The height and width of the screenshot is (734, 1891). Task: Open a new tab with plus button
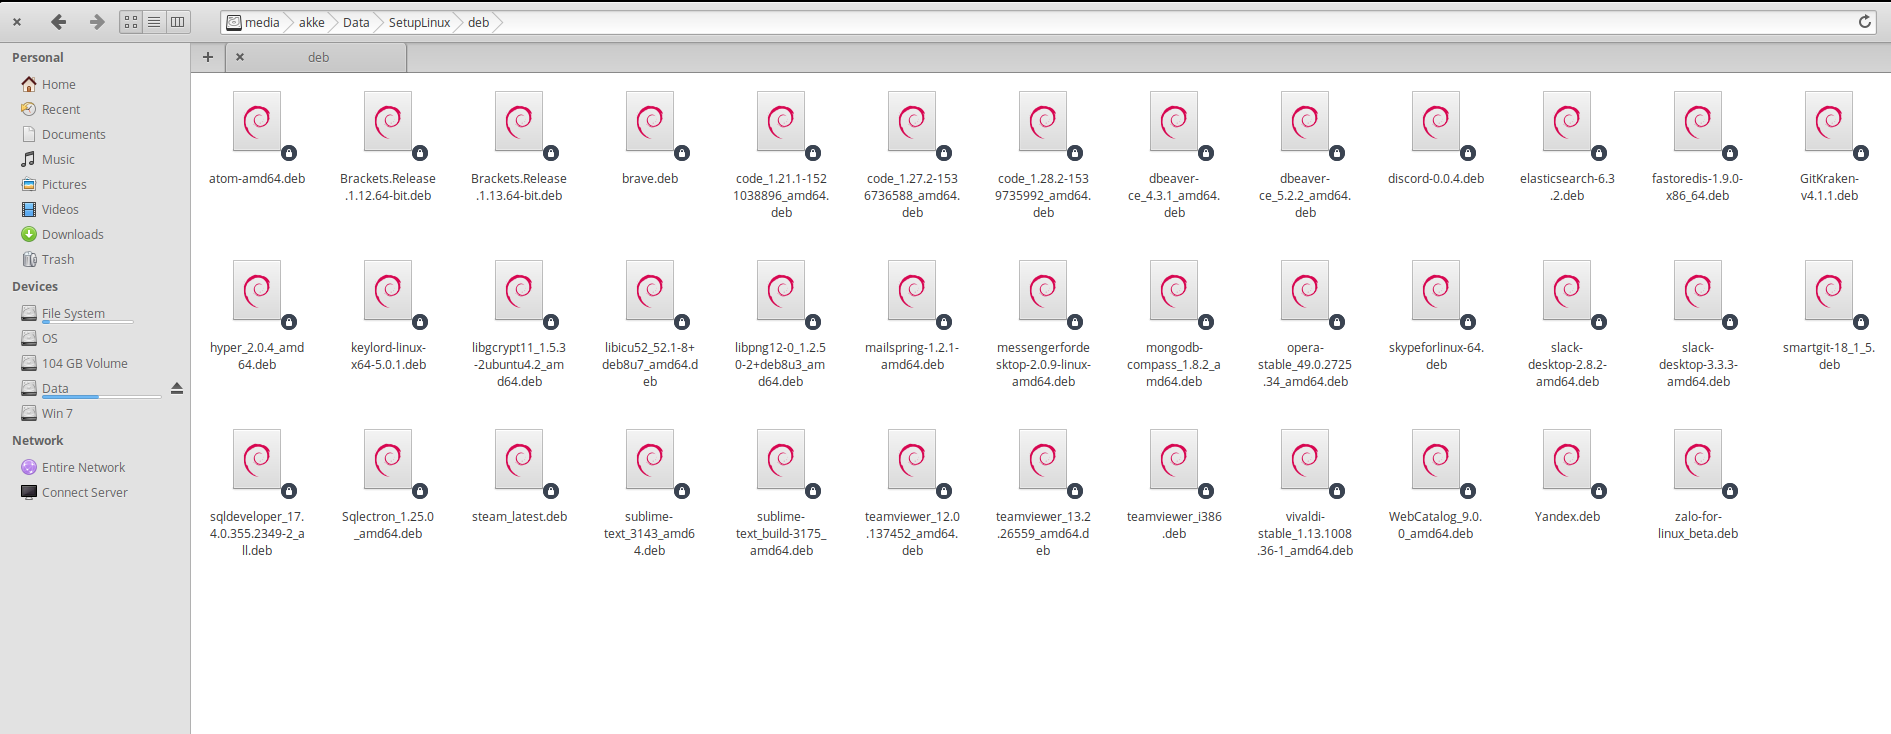pos(208,57)
